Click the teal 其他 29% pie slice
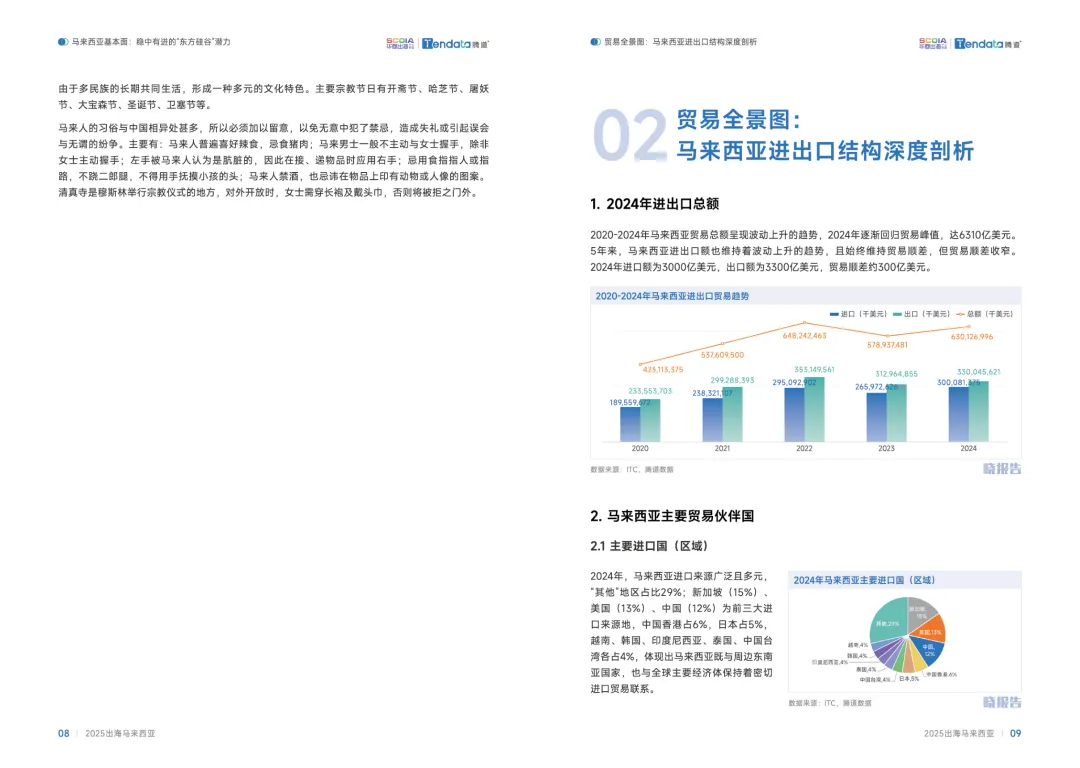Viewport: 1080px width, 768px height. pyautogui.click(x=888, y=620)
